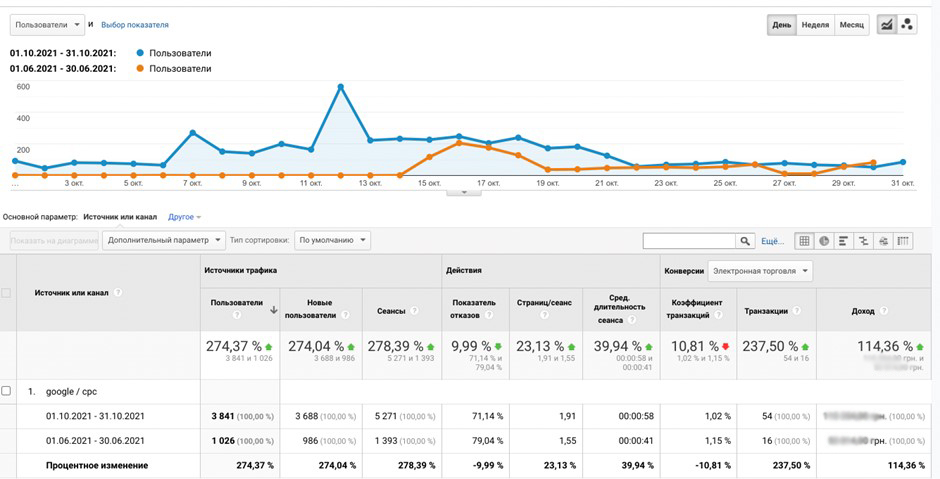Switch to line chart view icon
The width and height of the screenshot is (940, 479).
[x=887, y=25]
